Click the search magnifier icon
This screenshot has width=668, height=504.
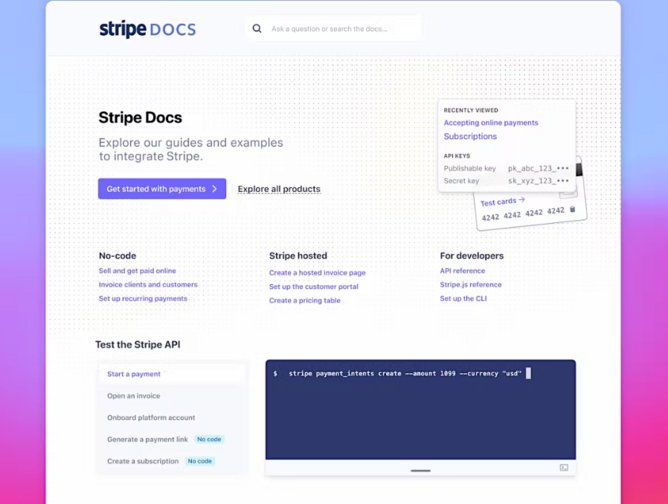(x=257, y=29)
